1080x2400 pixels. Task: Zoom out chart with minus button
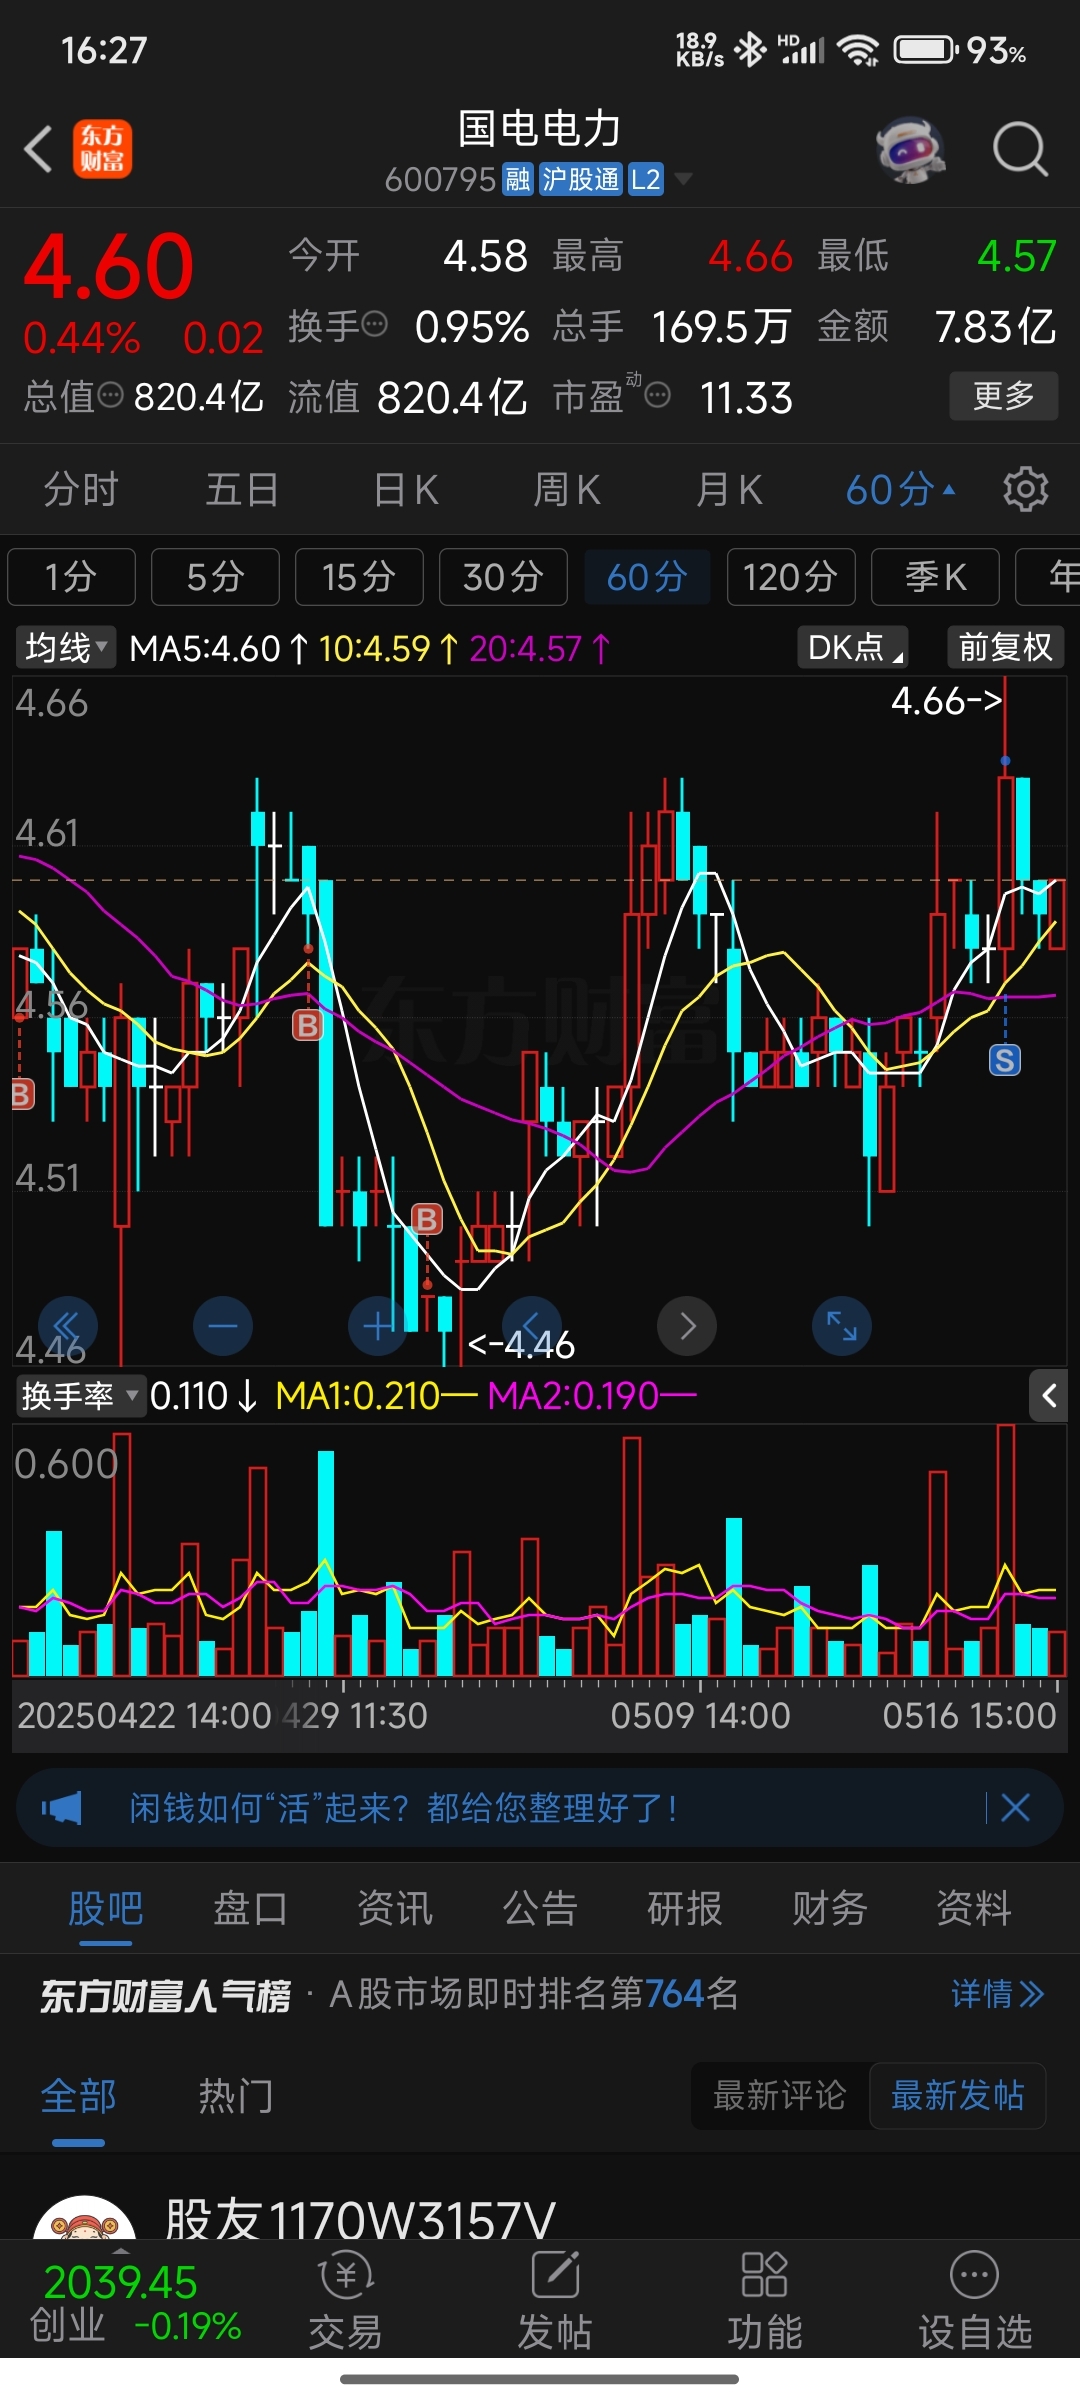[x=222, y=1326]
